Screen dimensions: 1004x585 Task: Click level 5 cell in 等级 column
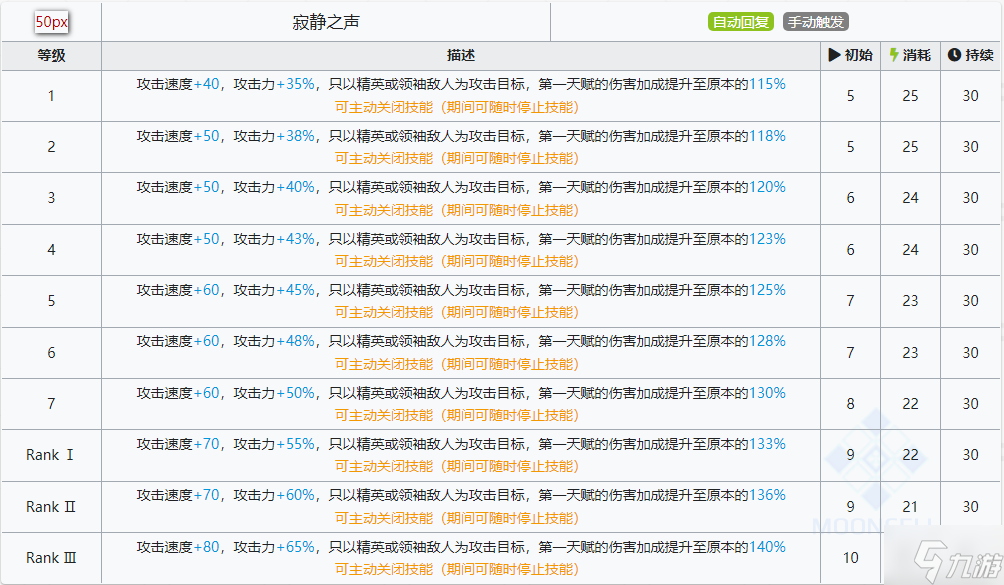(51, 301)
